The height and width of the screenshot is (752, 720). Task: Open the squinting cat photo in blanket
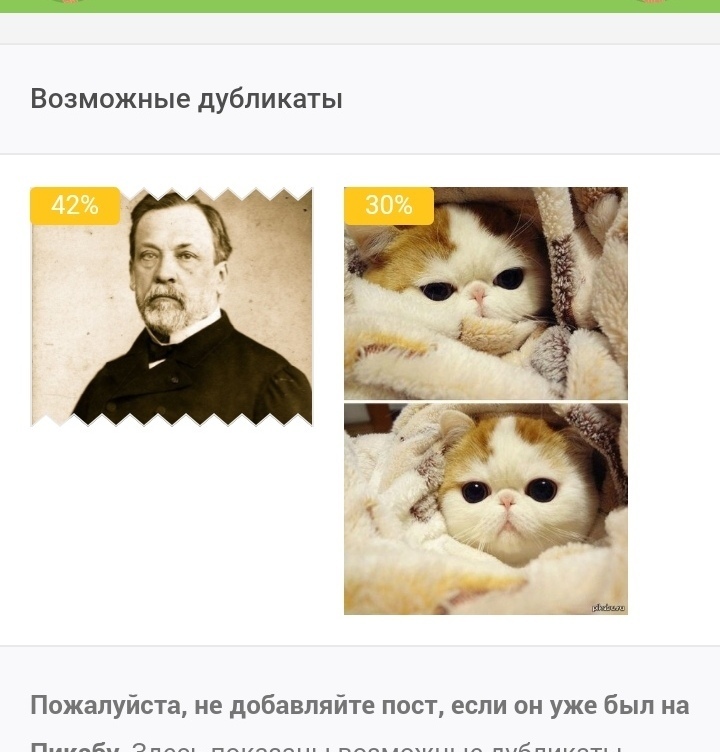pos(486,293)
